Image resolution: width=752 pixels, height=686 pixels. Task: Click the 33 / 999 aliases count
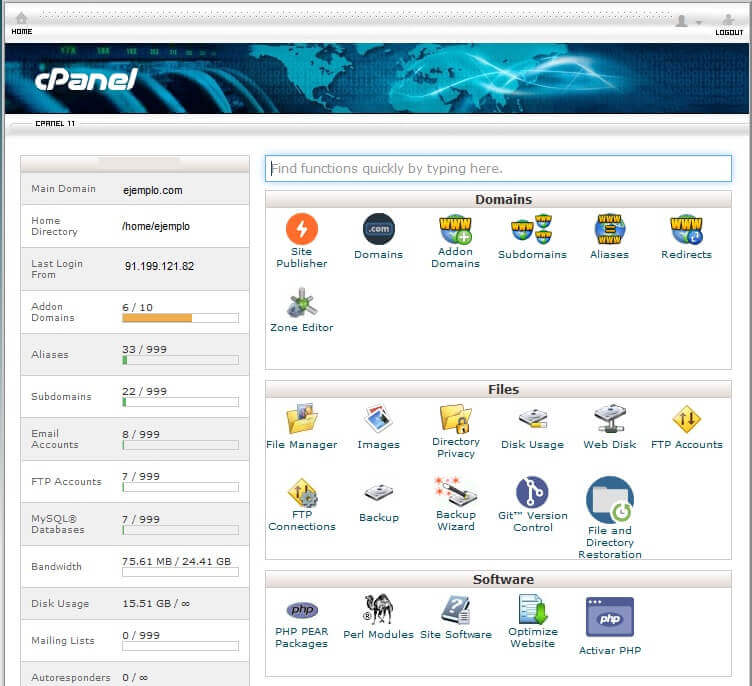144,349
